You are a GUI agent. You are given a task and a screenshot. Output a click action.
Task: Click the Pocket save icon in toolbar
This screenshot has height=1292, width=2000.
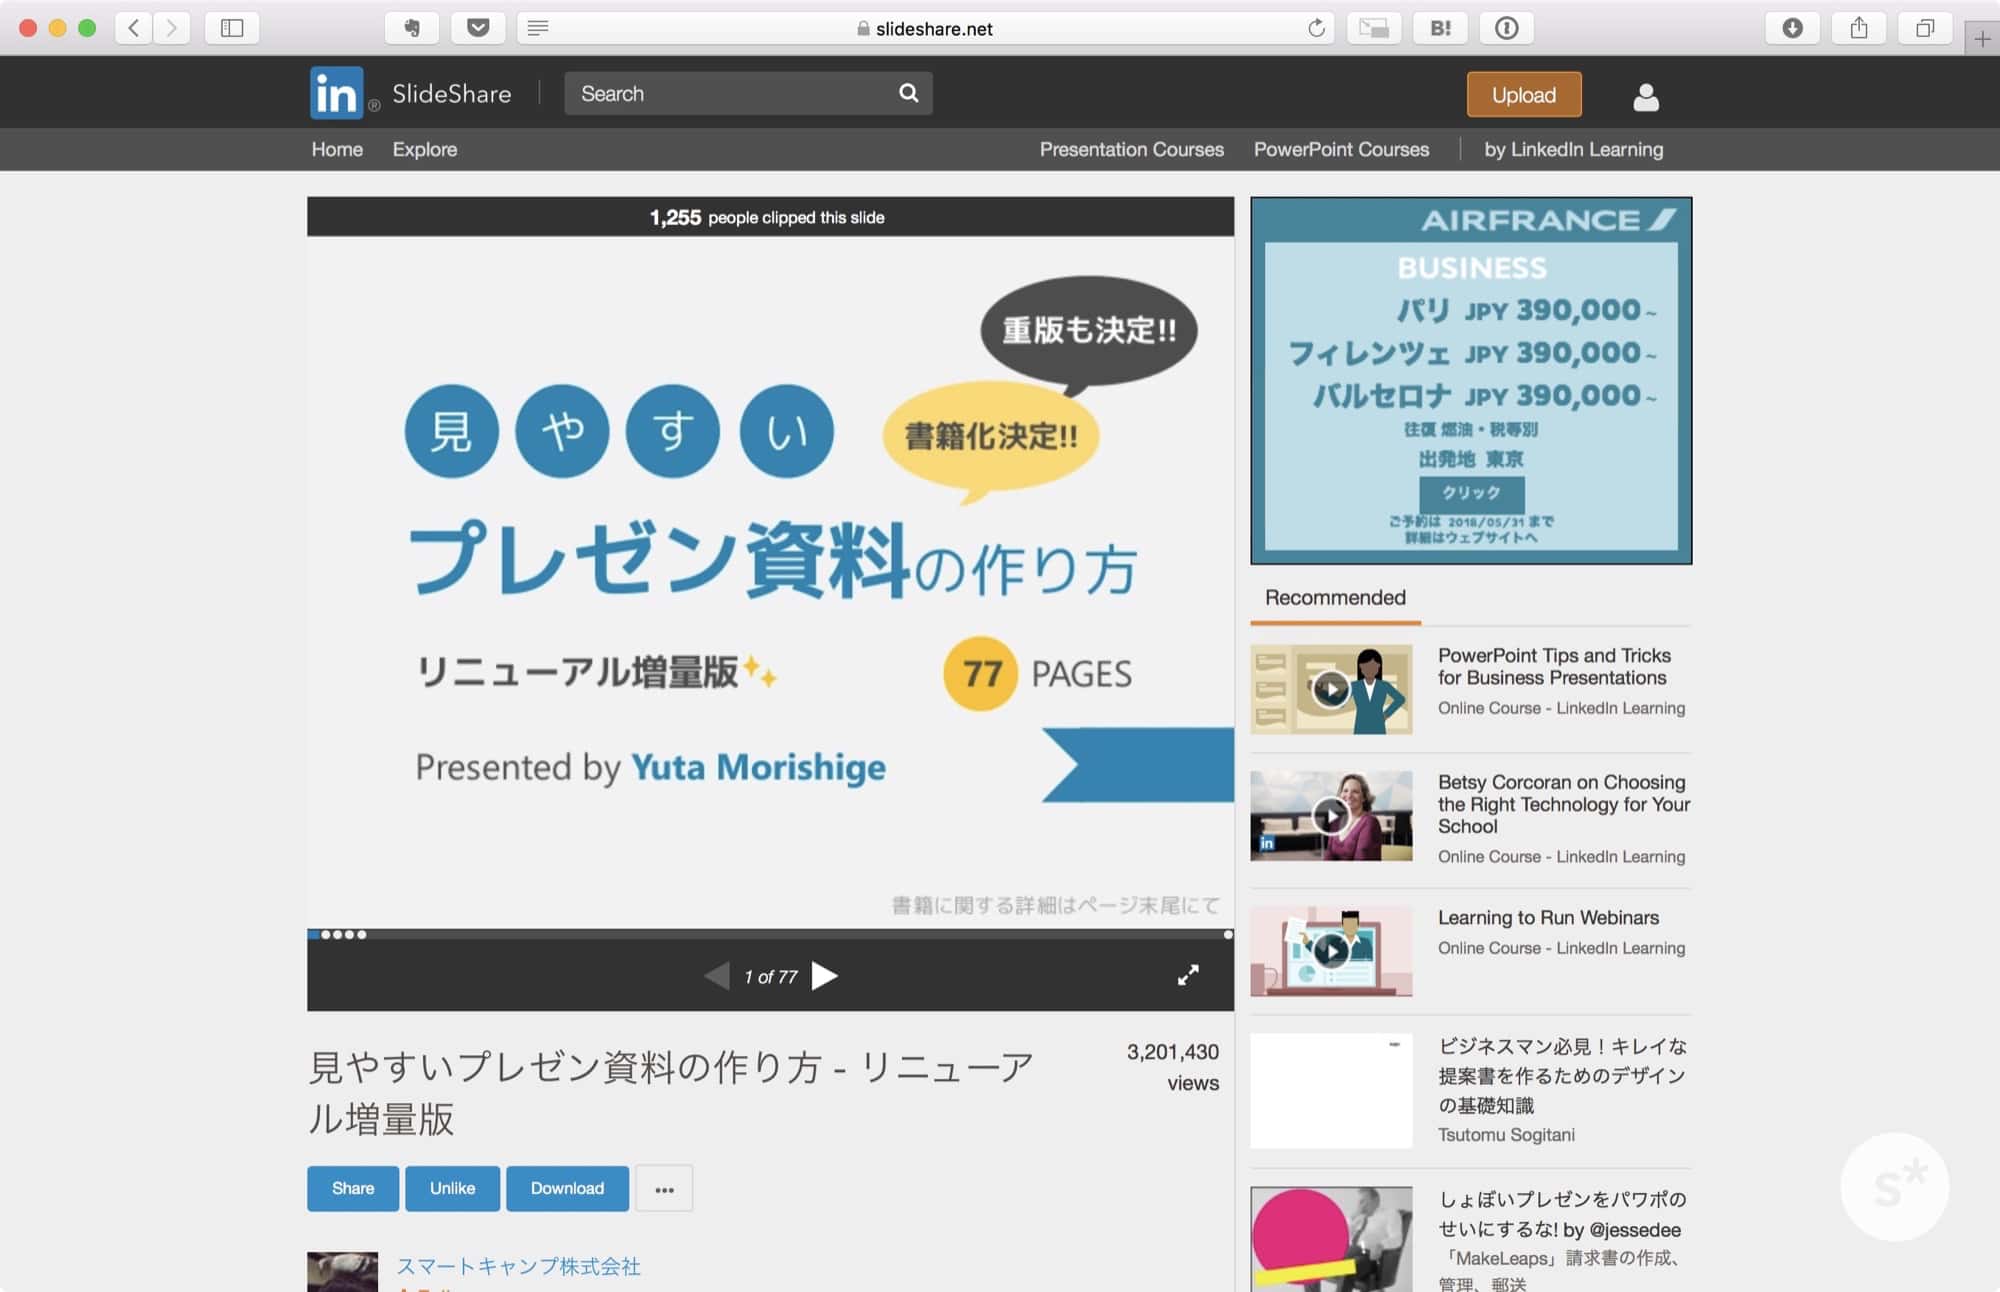pyautogui.click(x=480, y=28)
